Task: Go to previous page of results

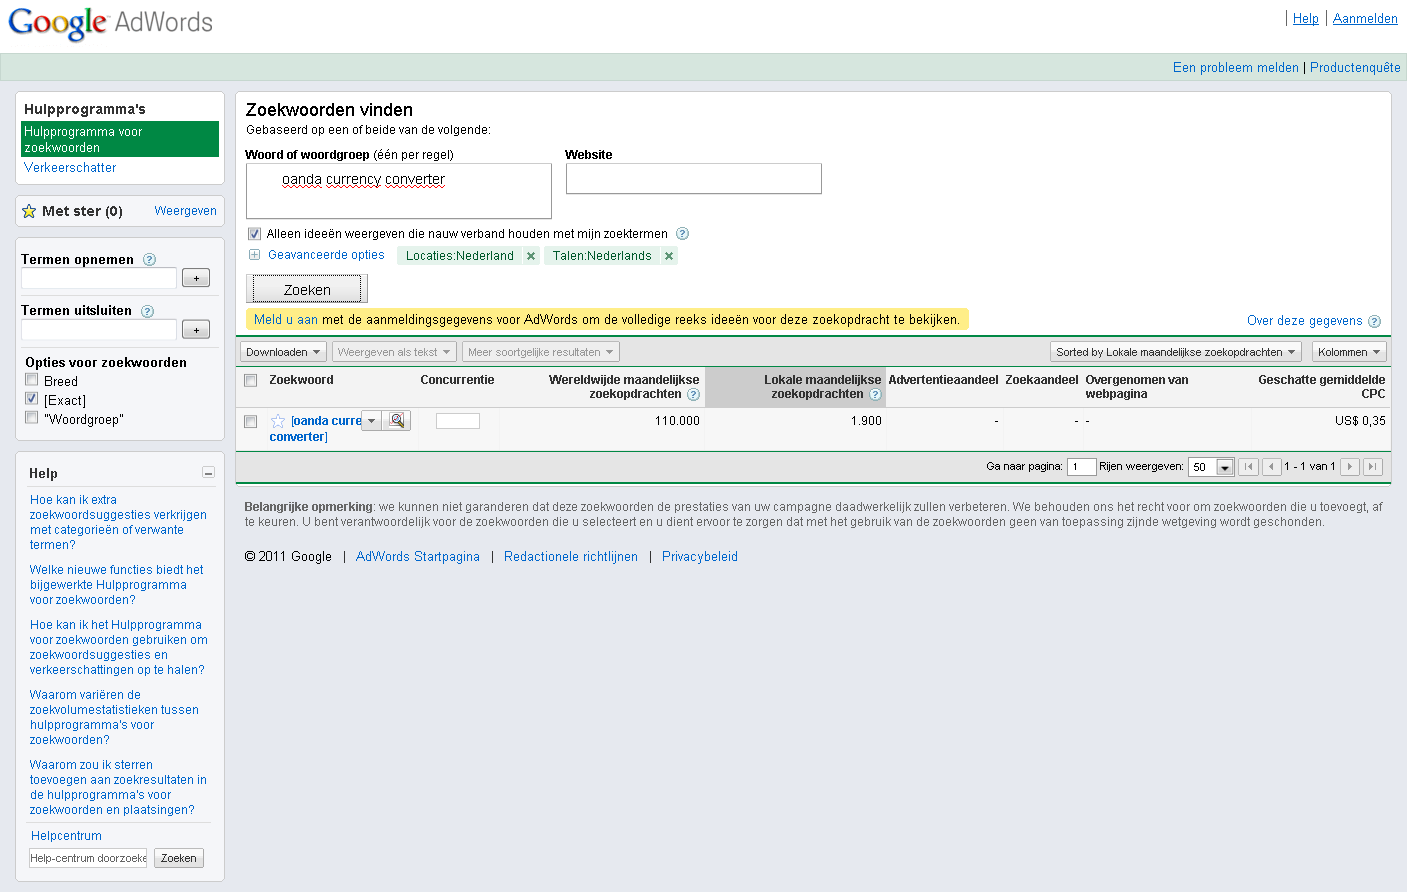Action: coord(1272,467)
